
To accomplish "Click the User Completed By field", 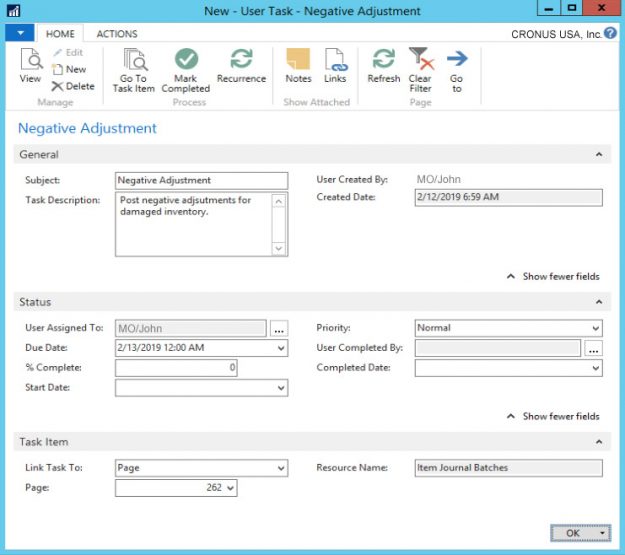I will coord(497,348).
